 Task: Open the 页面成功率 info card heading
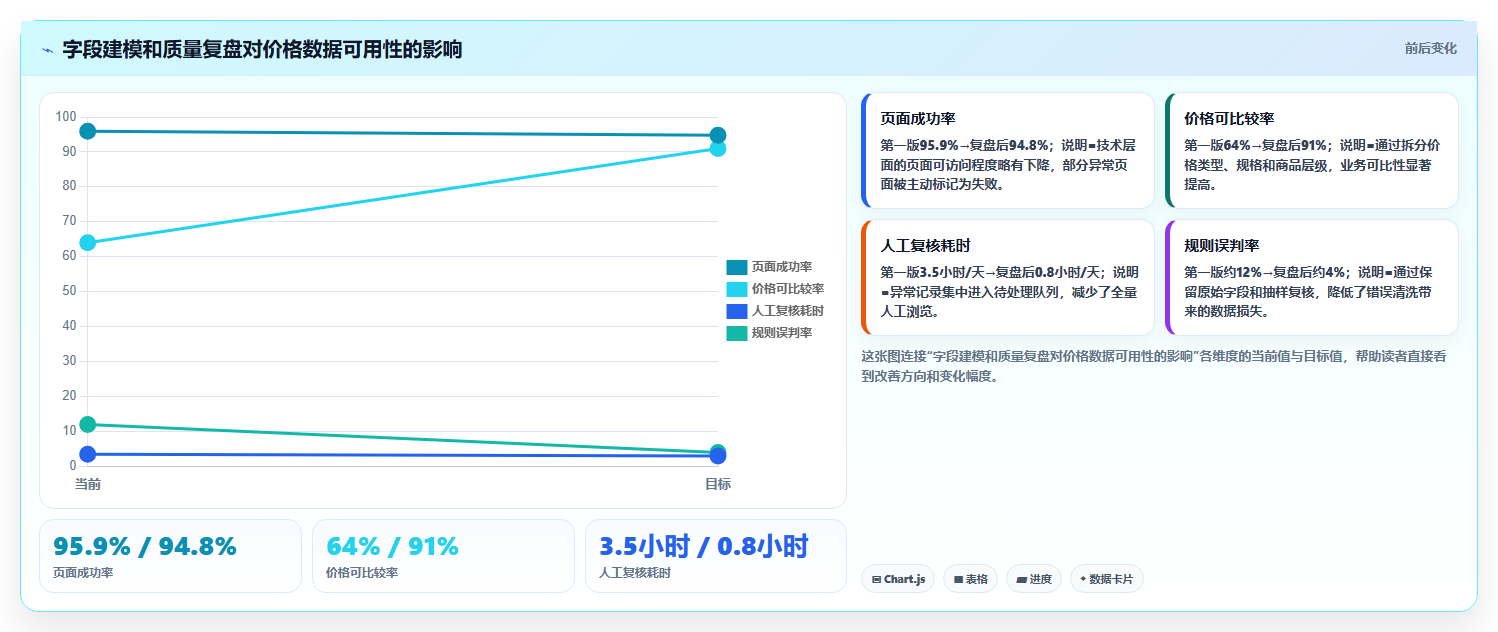[918, 119]
